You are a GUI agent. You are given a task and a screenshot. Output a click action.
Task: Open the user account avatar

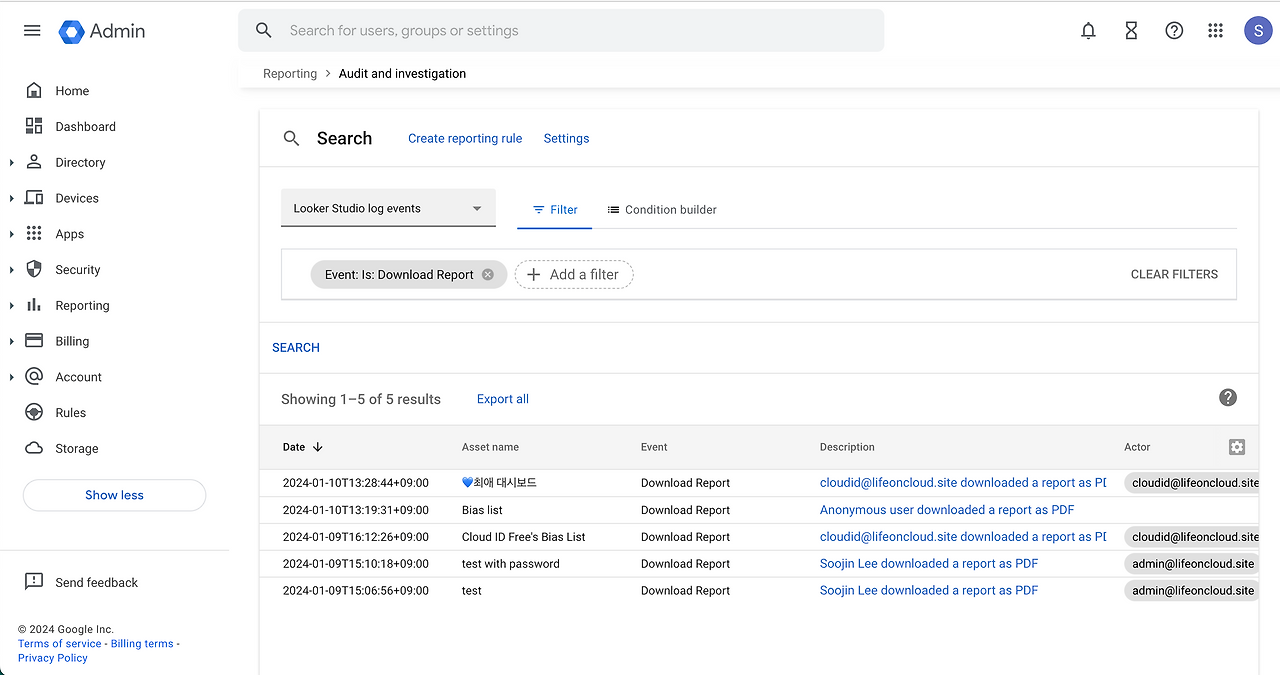pos(1257,31)
